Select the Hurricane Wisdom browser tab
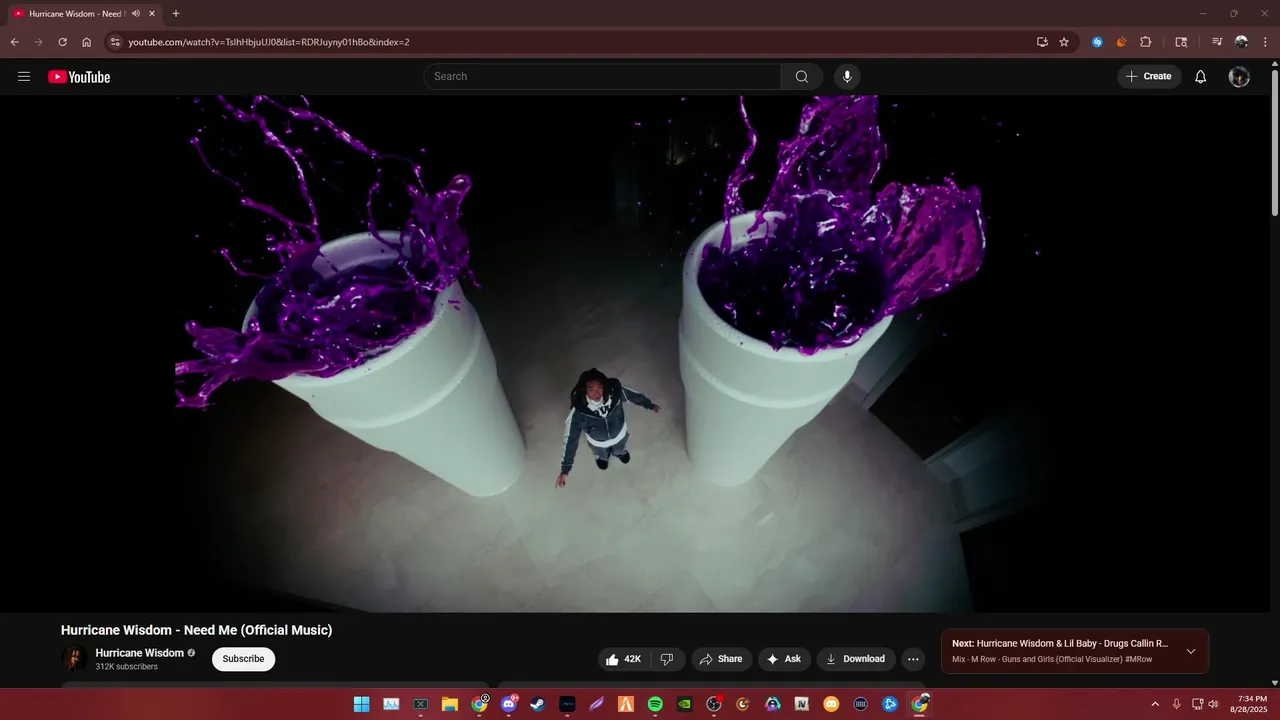 84,14
